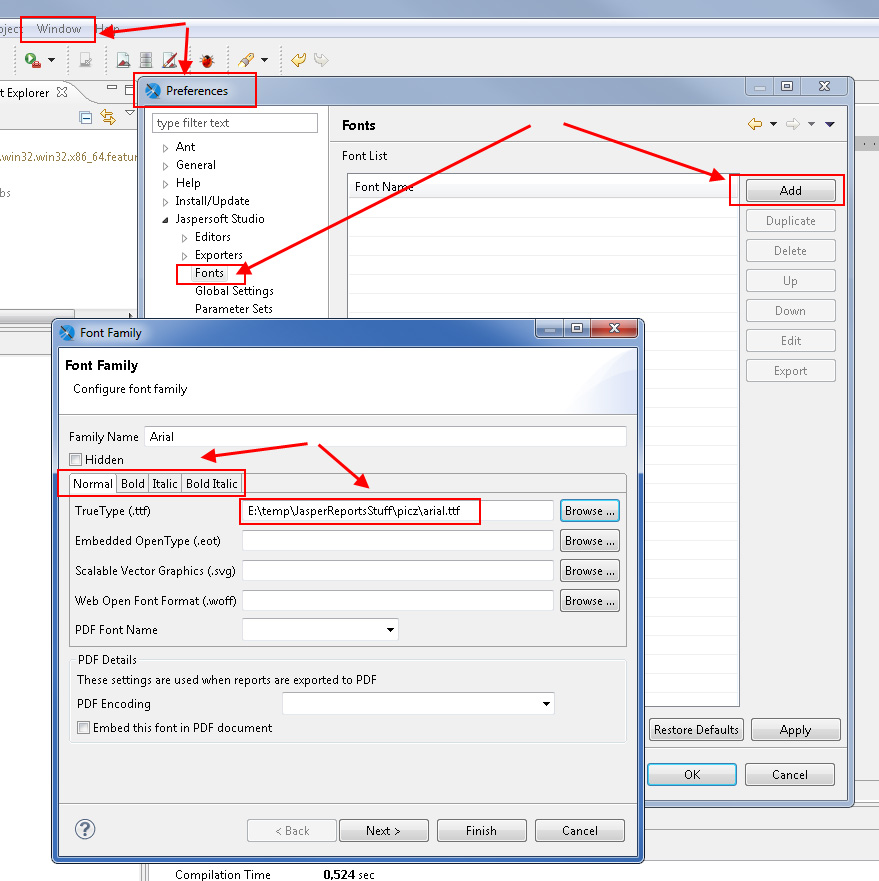879x881 pixels.
Task: Click the Collapse All icon in explorer panel
Action: point(86,117)
